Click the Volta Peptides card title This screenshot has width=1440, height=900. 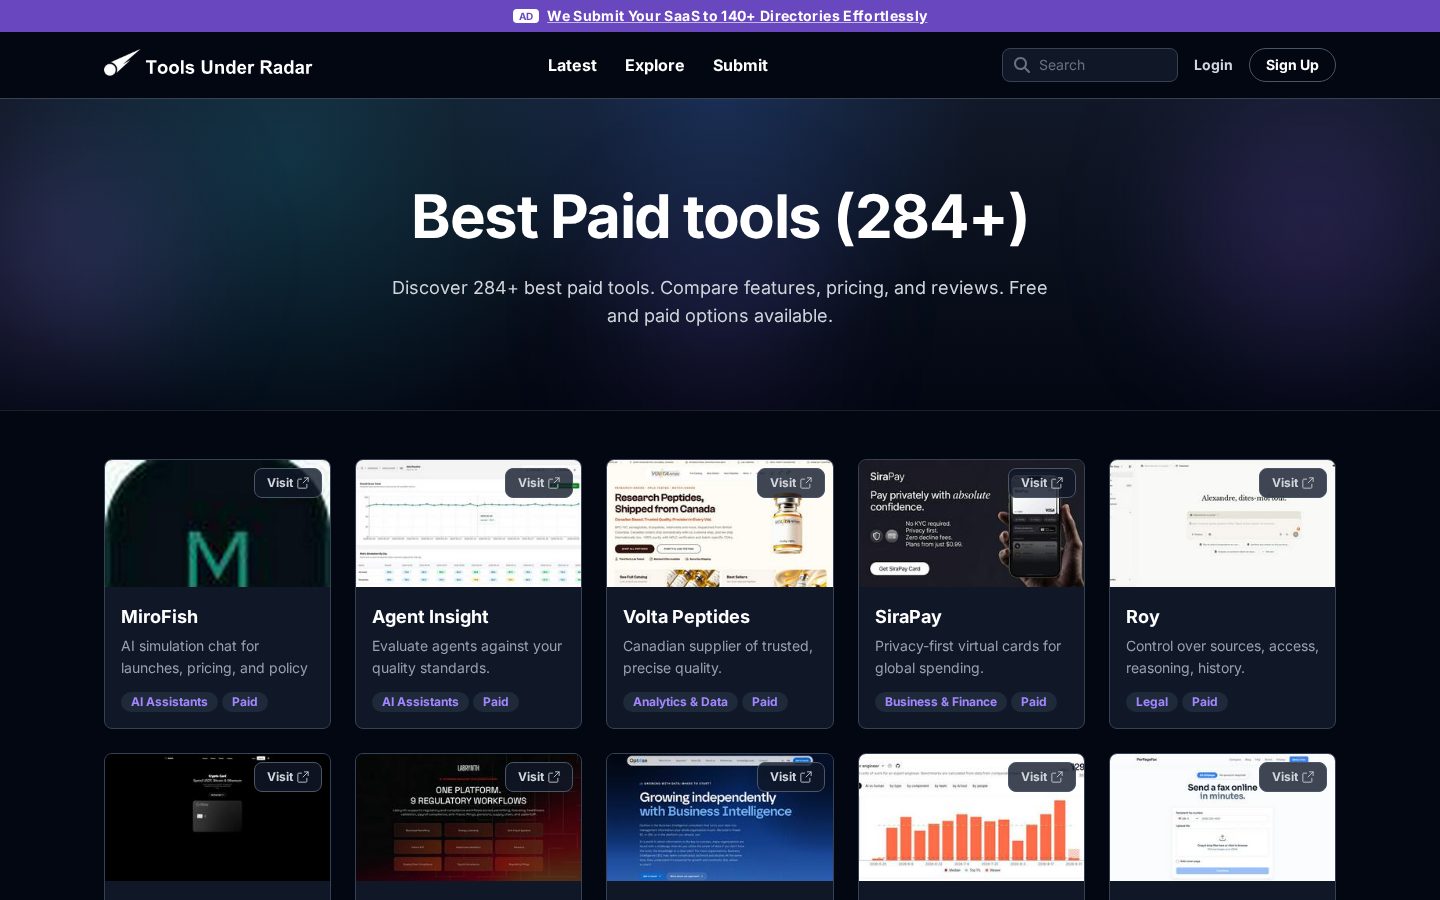(x=686, y=617)
